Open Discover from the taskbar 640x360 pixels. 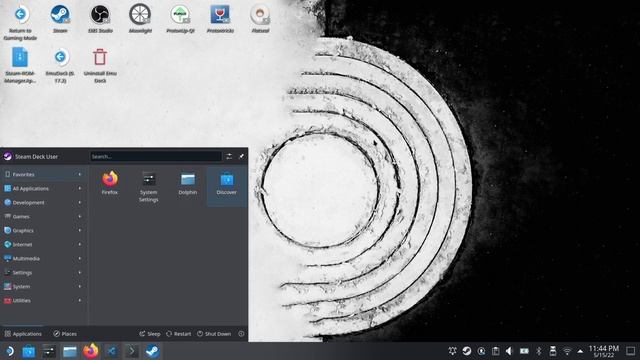pos(29,351)
